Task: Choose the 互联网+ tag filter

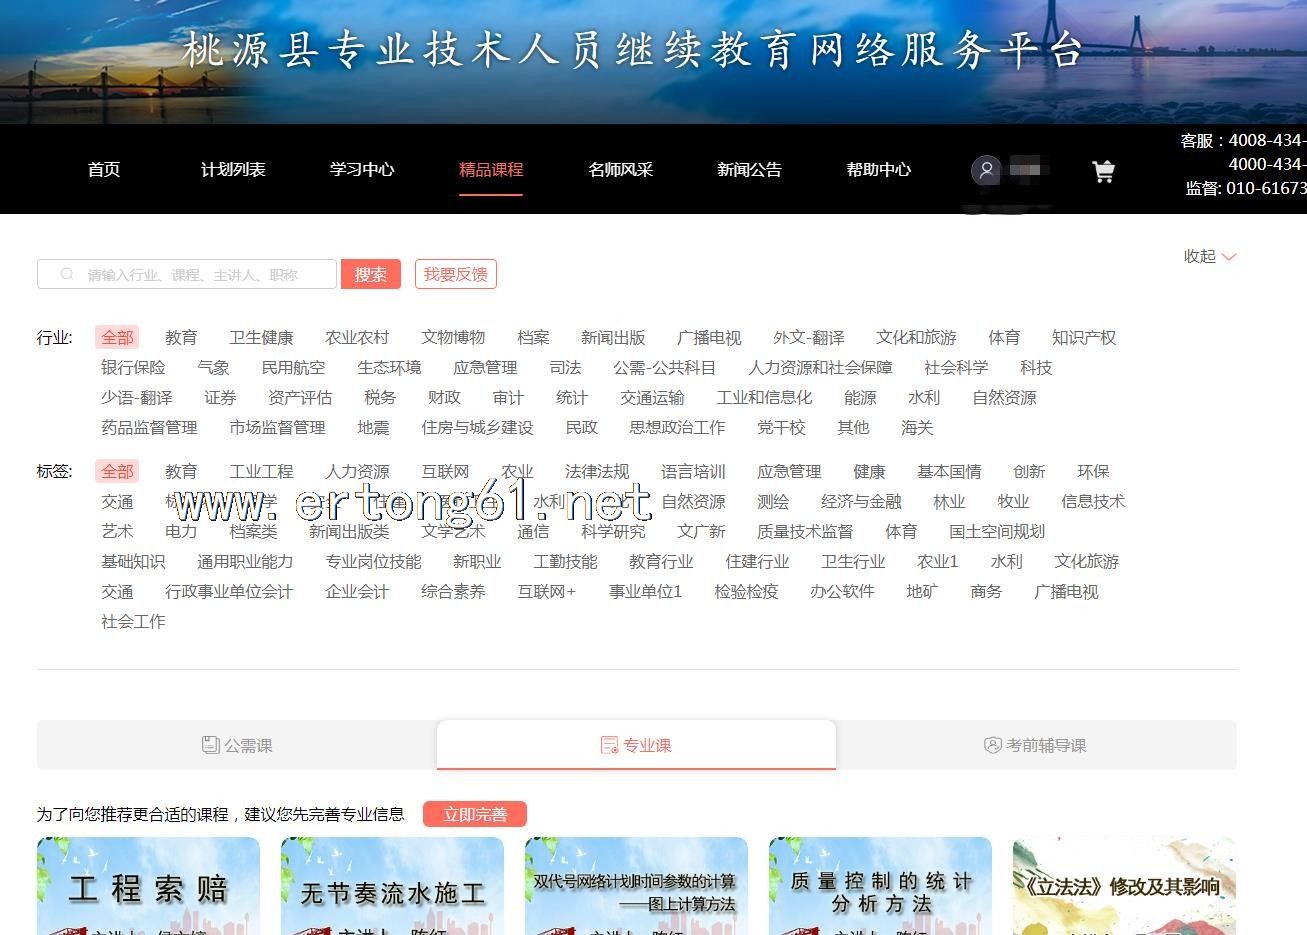Action: click(546, 592)
